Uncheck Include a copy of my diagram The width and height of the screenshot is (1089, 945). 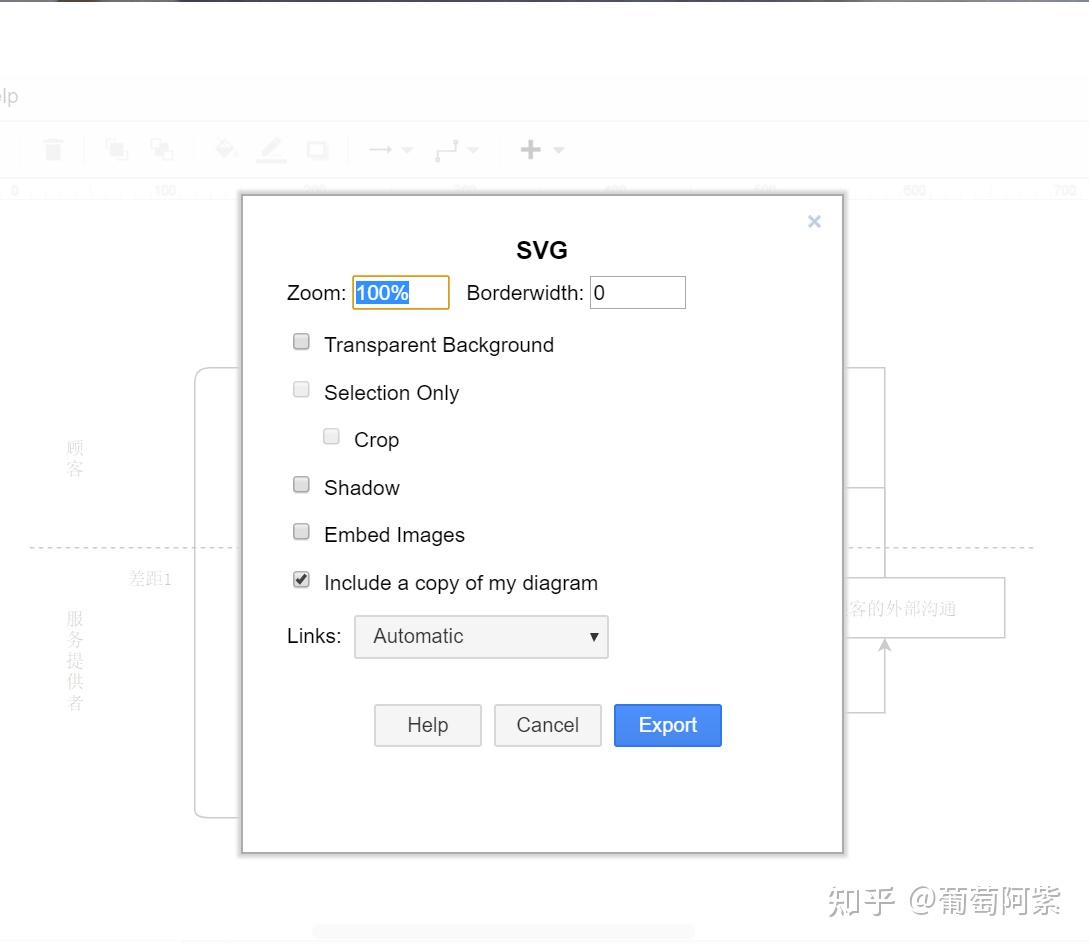301,579
